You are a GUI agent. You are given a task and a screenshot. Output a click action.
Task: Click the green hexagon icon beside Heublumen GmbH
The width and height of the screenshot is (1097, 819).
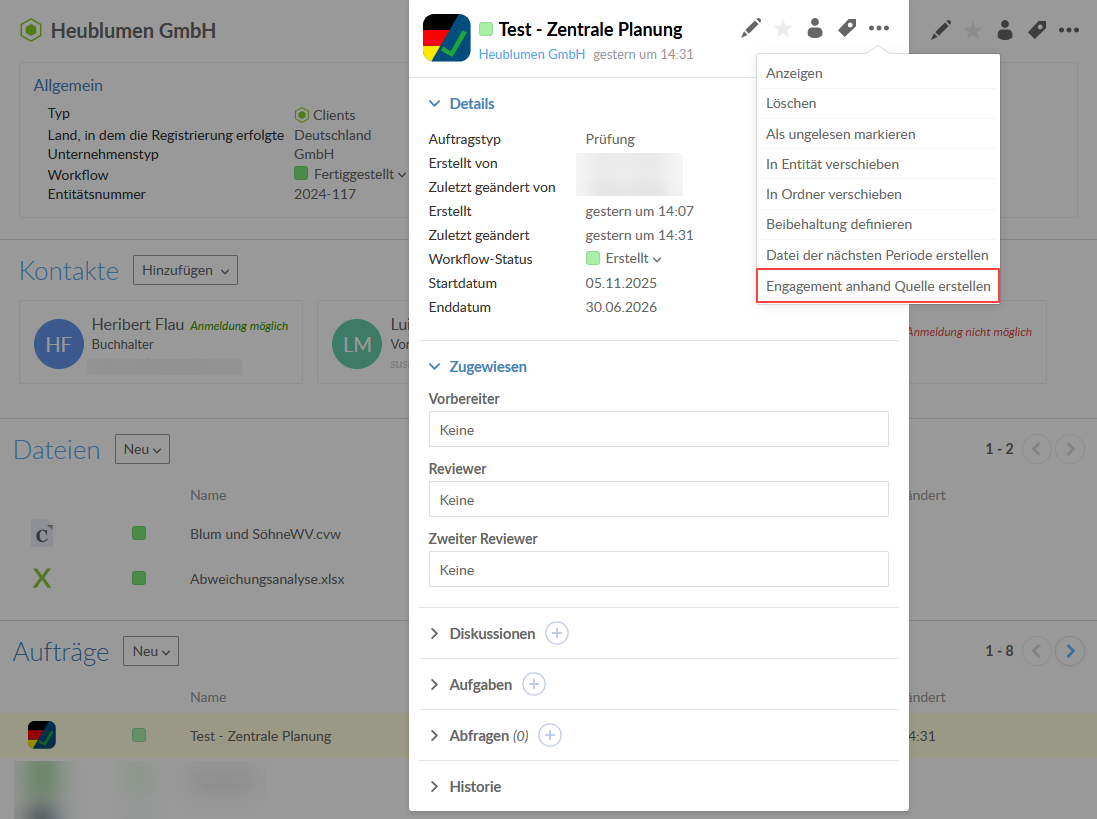click(31, 31)
